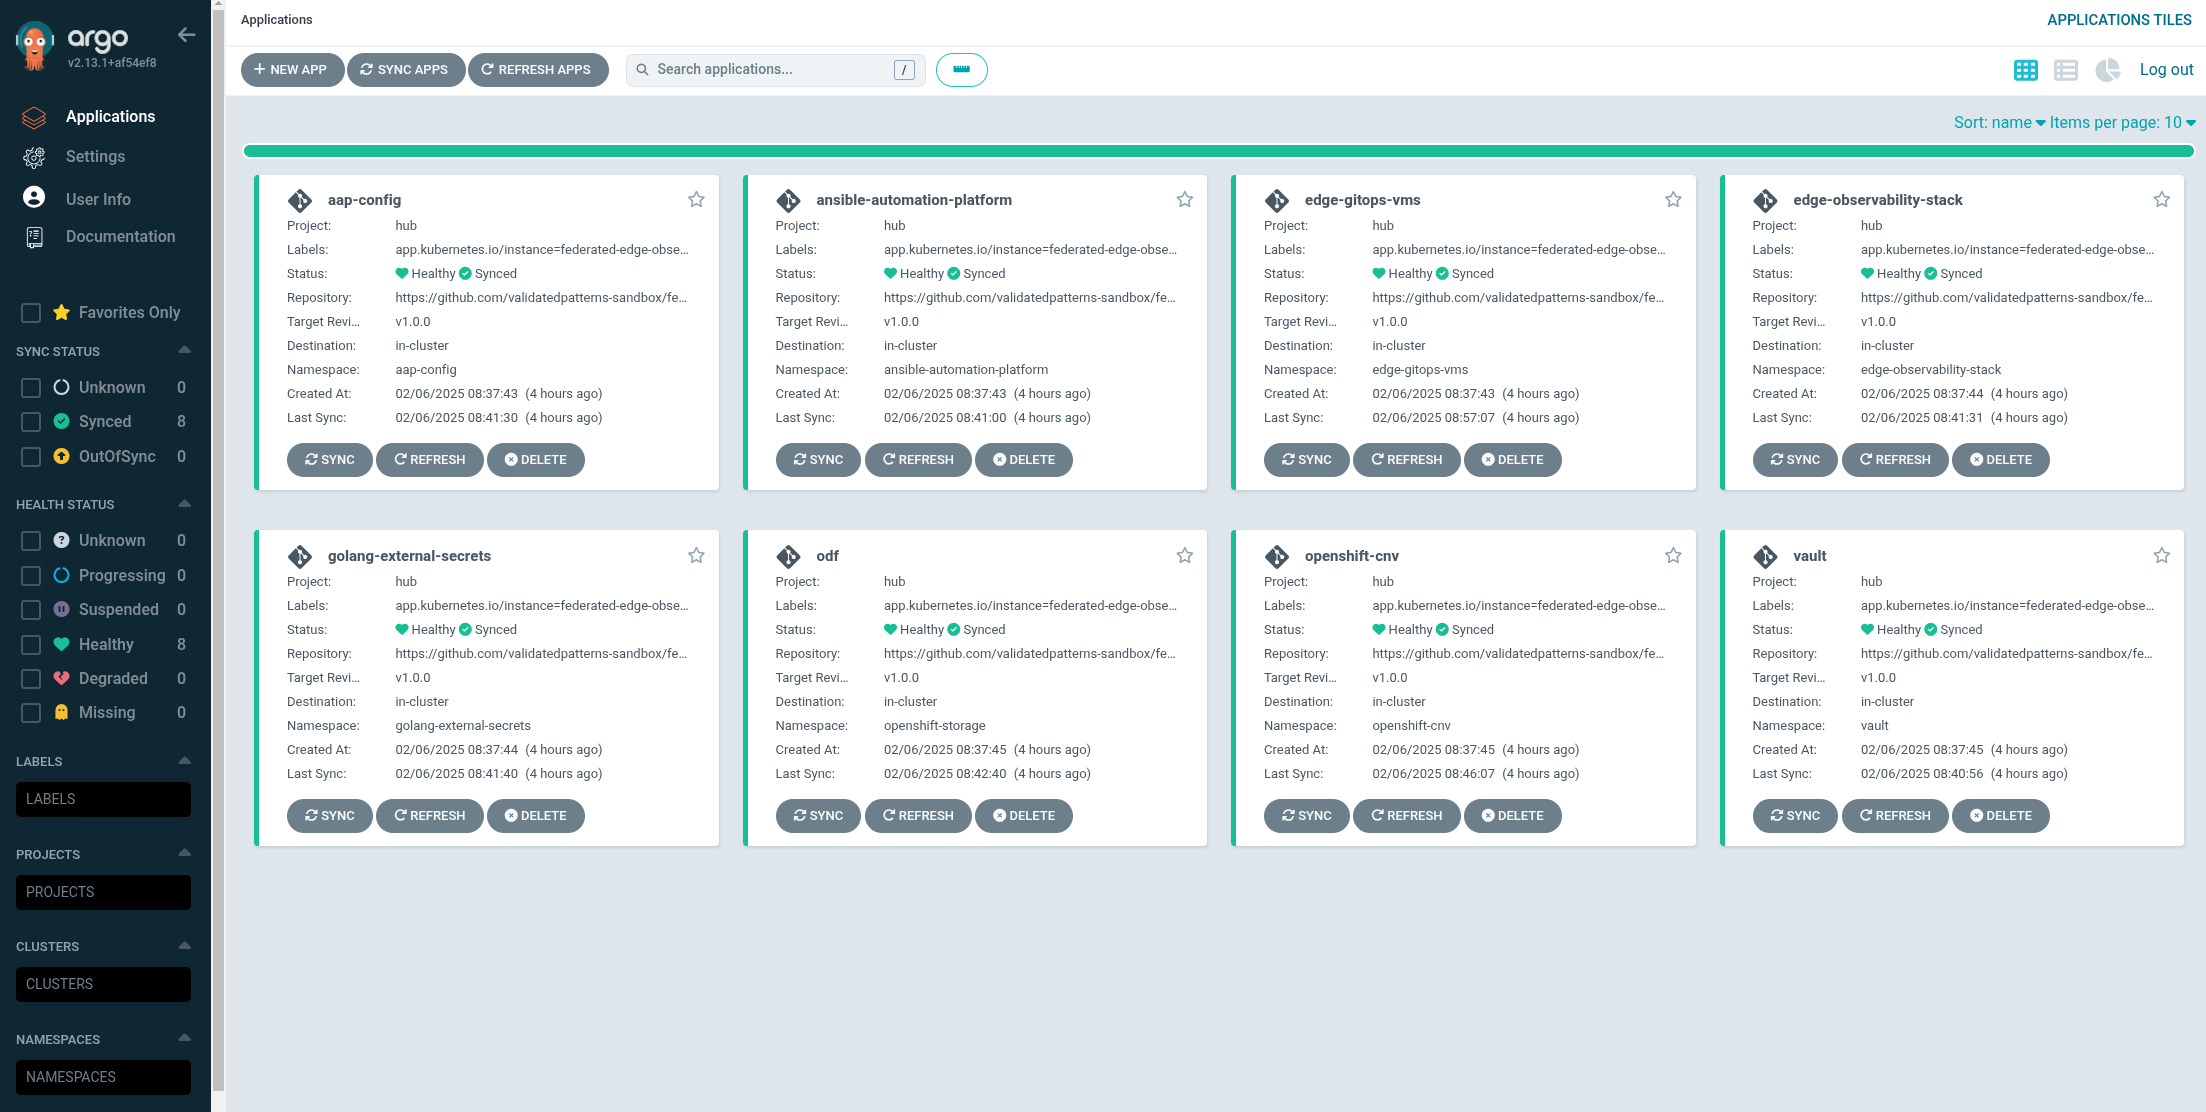
Task: Click the Clusters filter input
Action: tap(103, 985)
